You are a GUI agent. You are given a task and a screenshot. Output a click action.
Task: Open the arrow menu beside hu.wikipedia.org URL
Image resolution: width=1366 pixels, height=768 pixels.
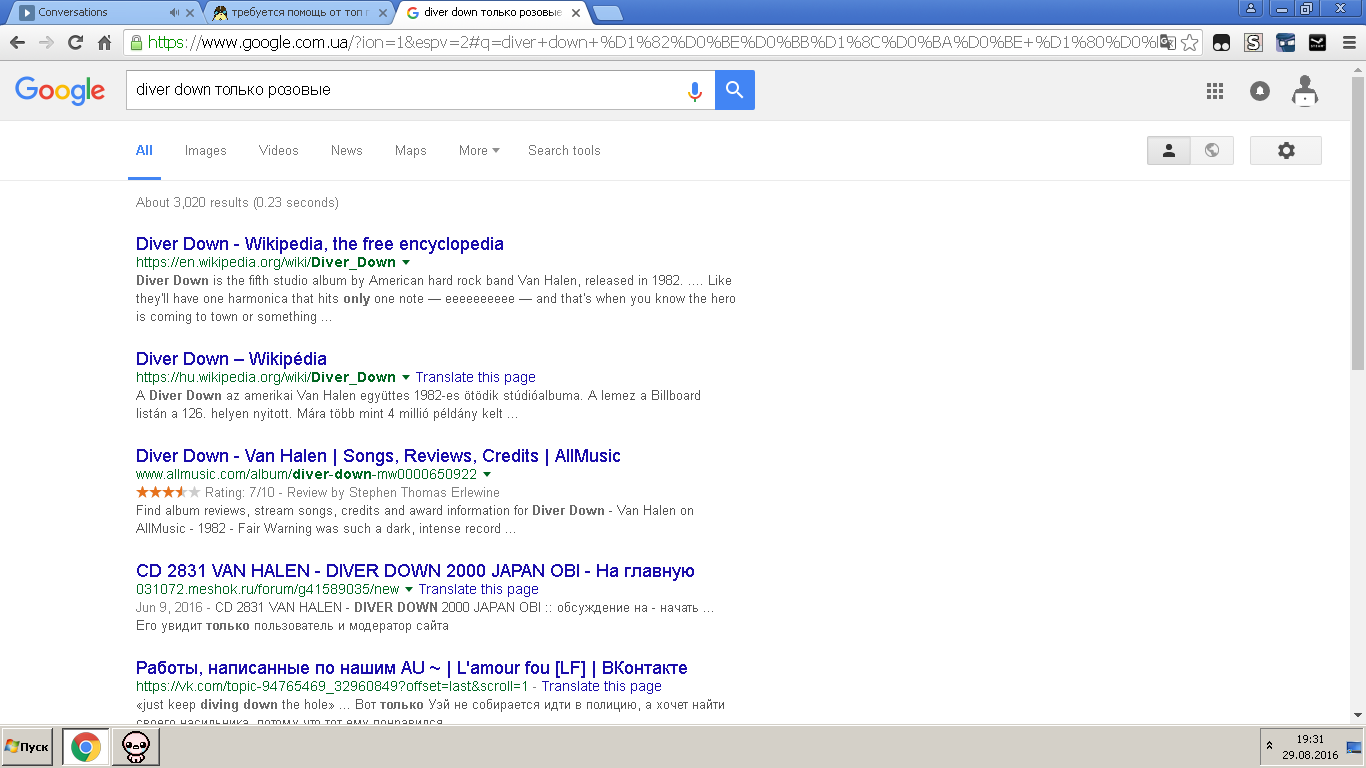tap(405, 378)
